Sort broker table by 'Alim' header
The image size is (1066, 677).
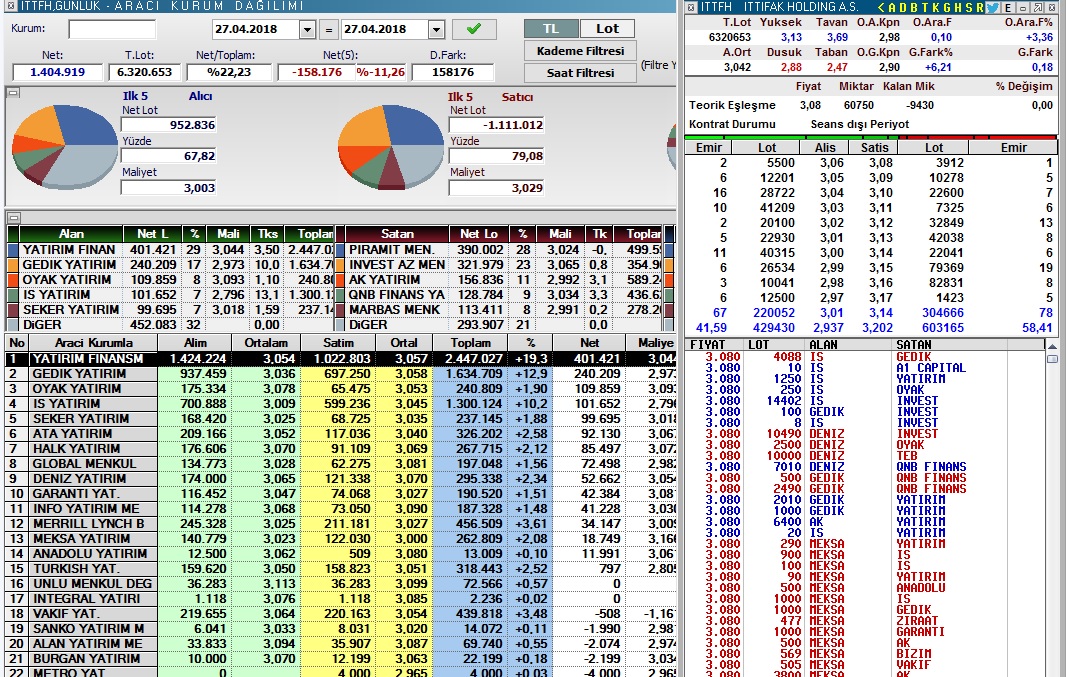(x=195, y=343)
